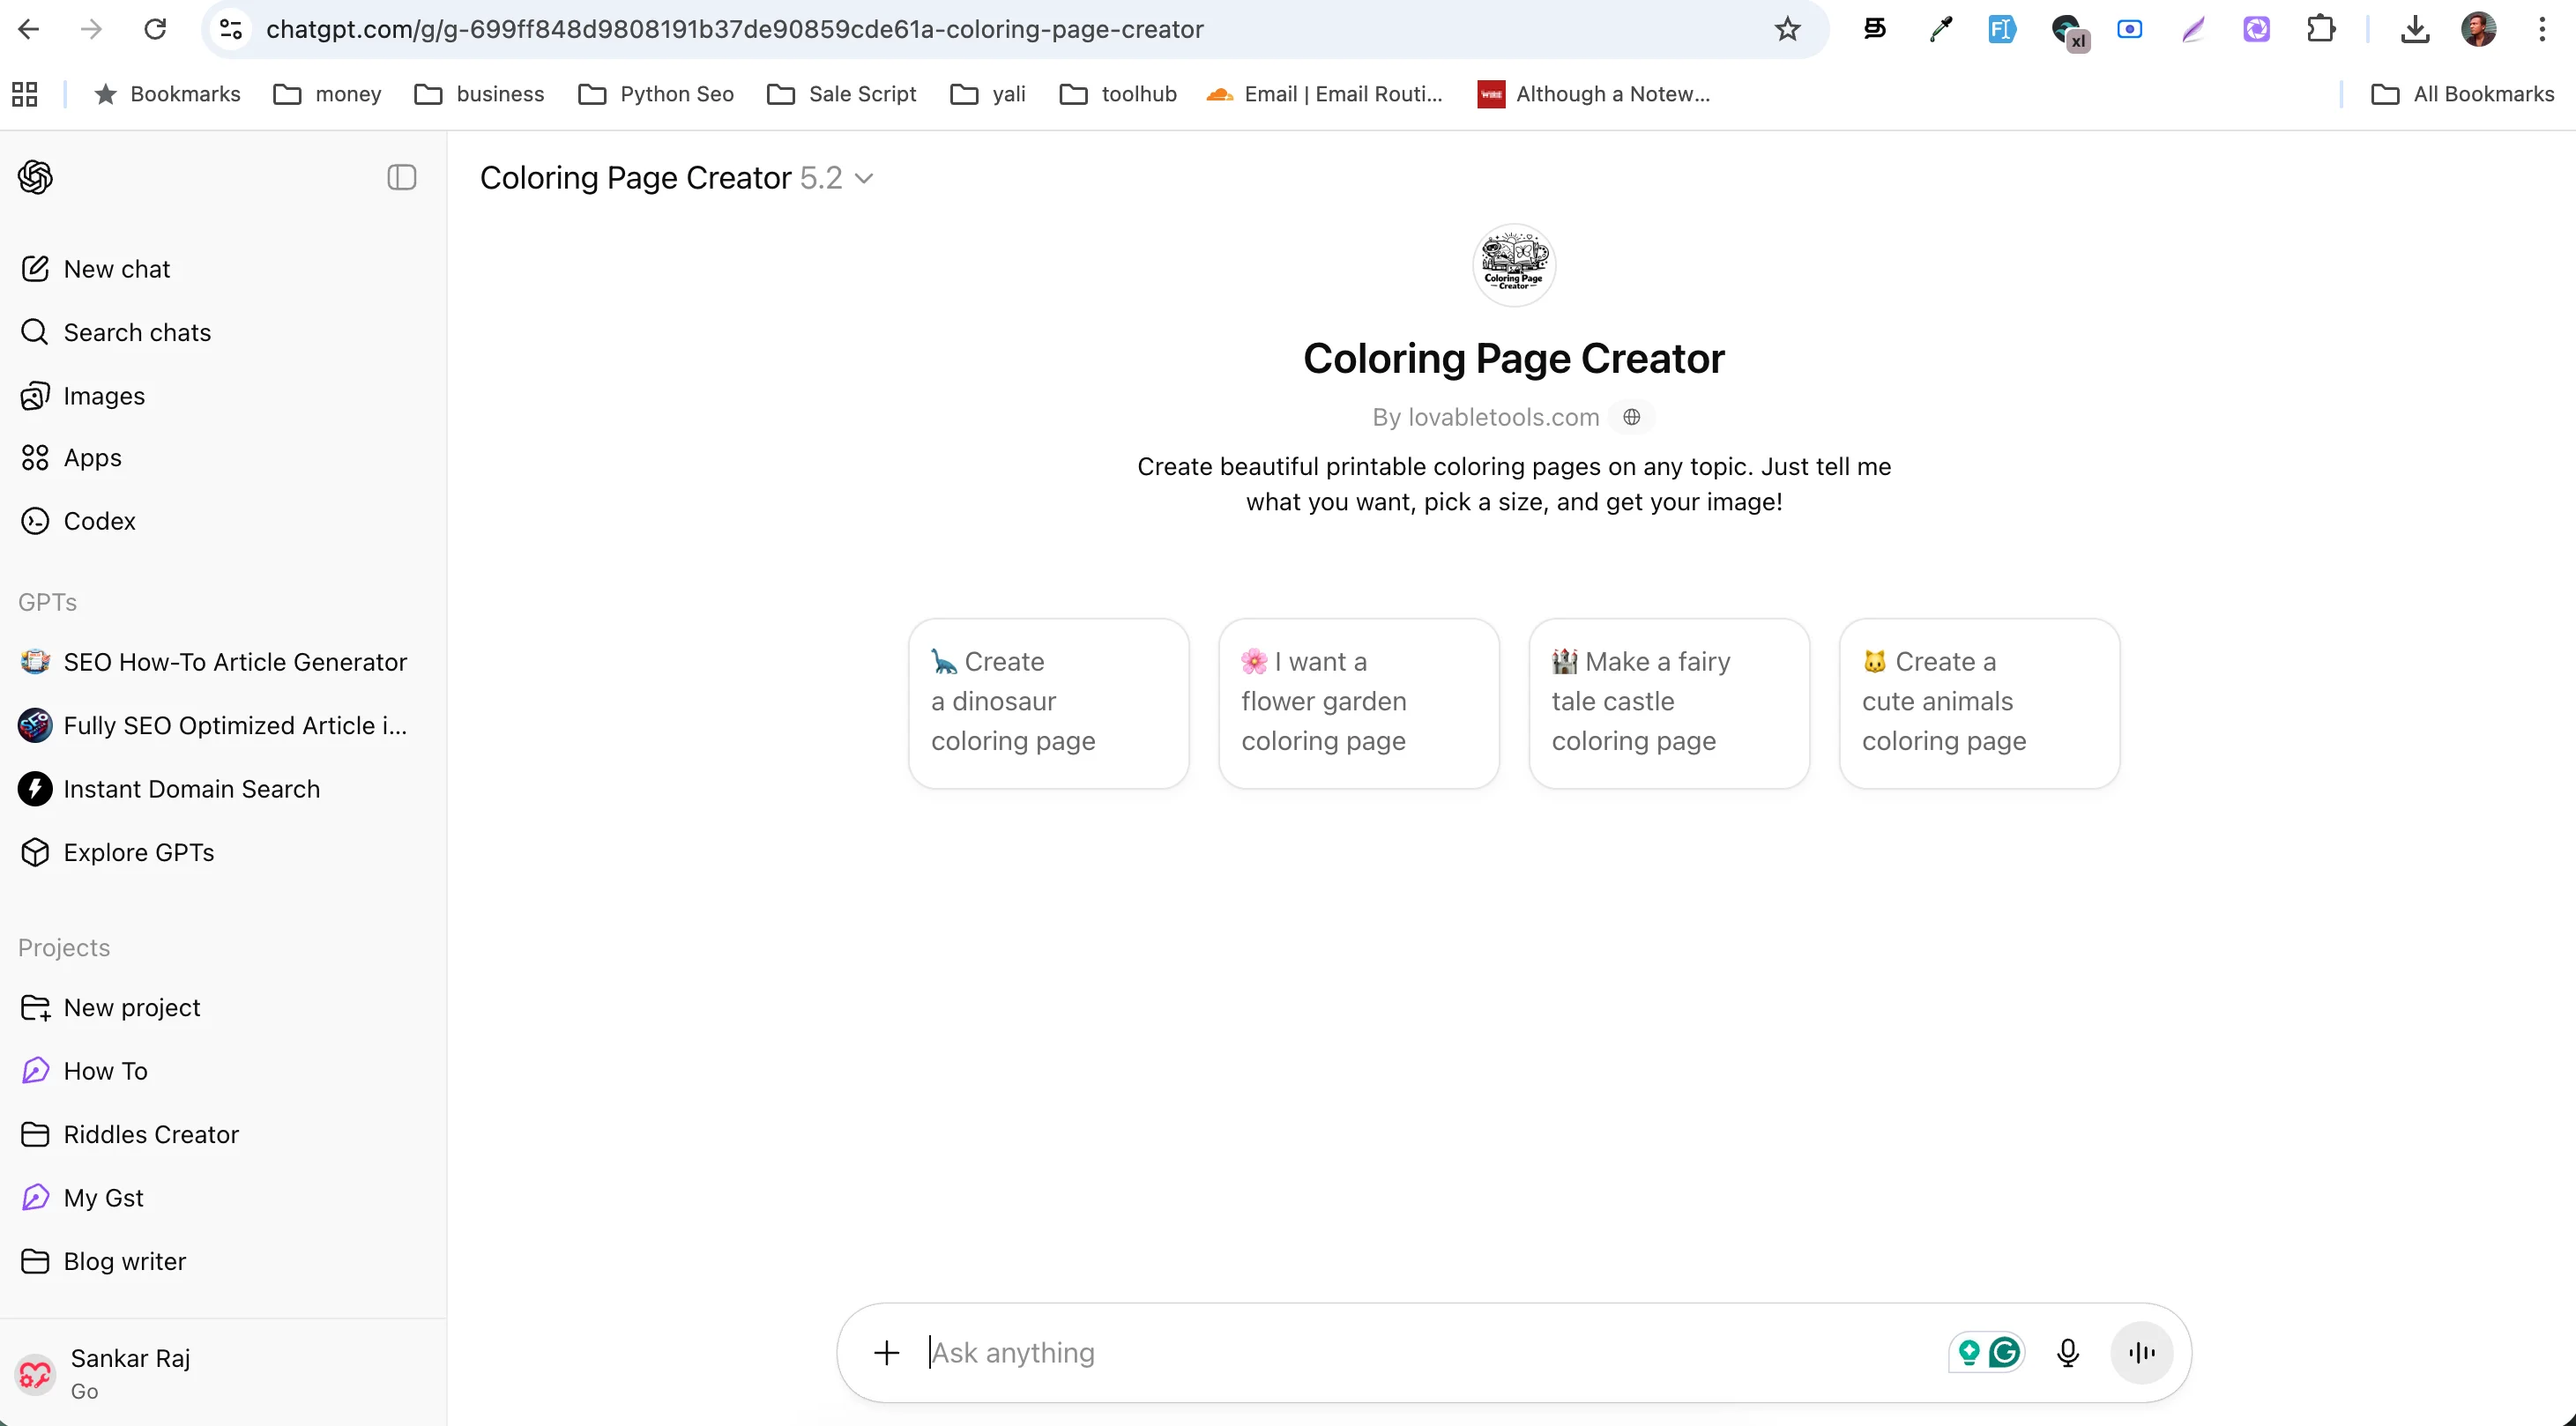Open Search chats
Viewport: 2576px width, 1426px height.
[x=136, y=331]
